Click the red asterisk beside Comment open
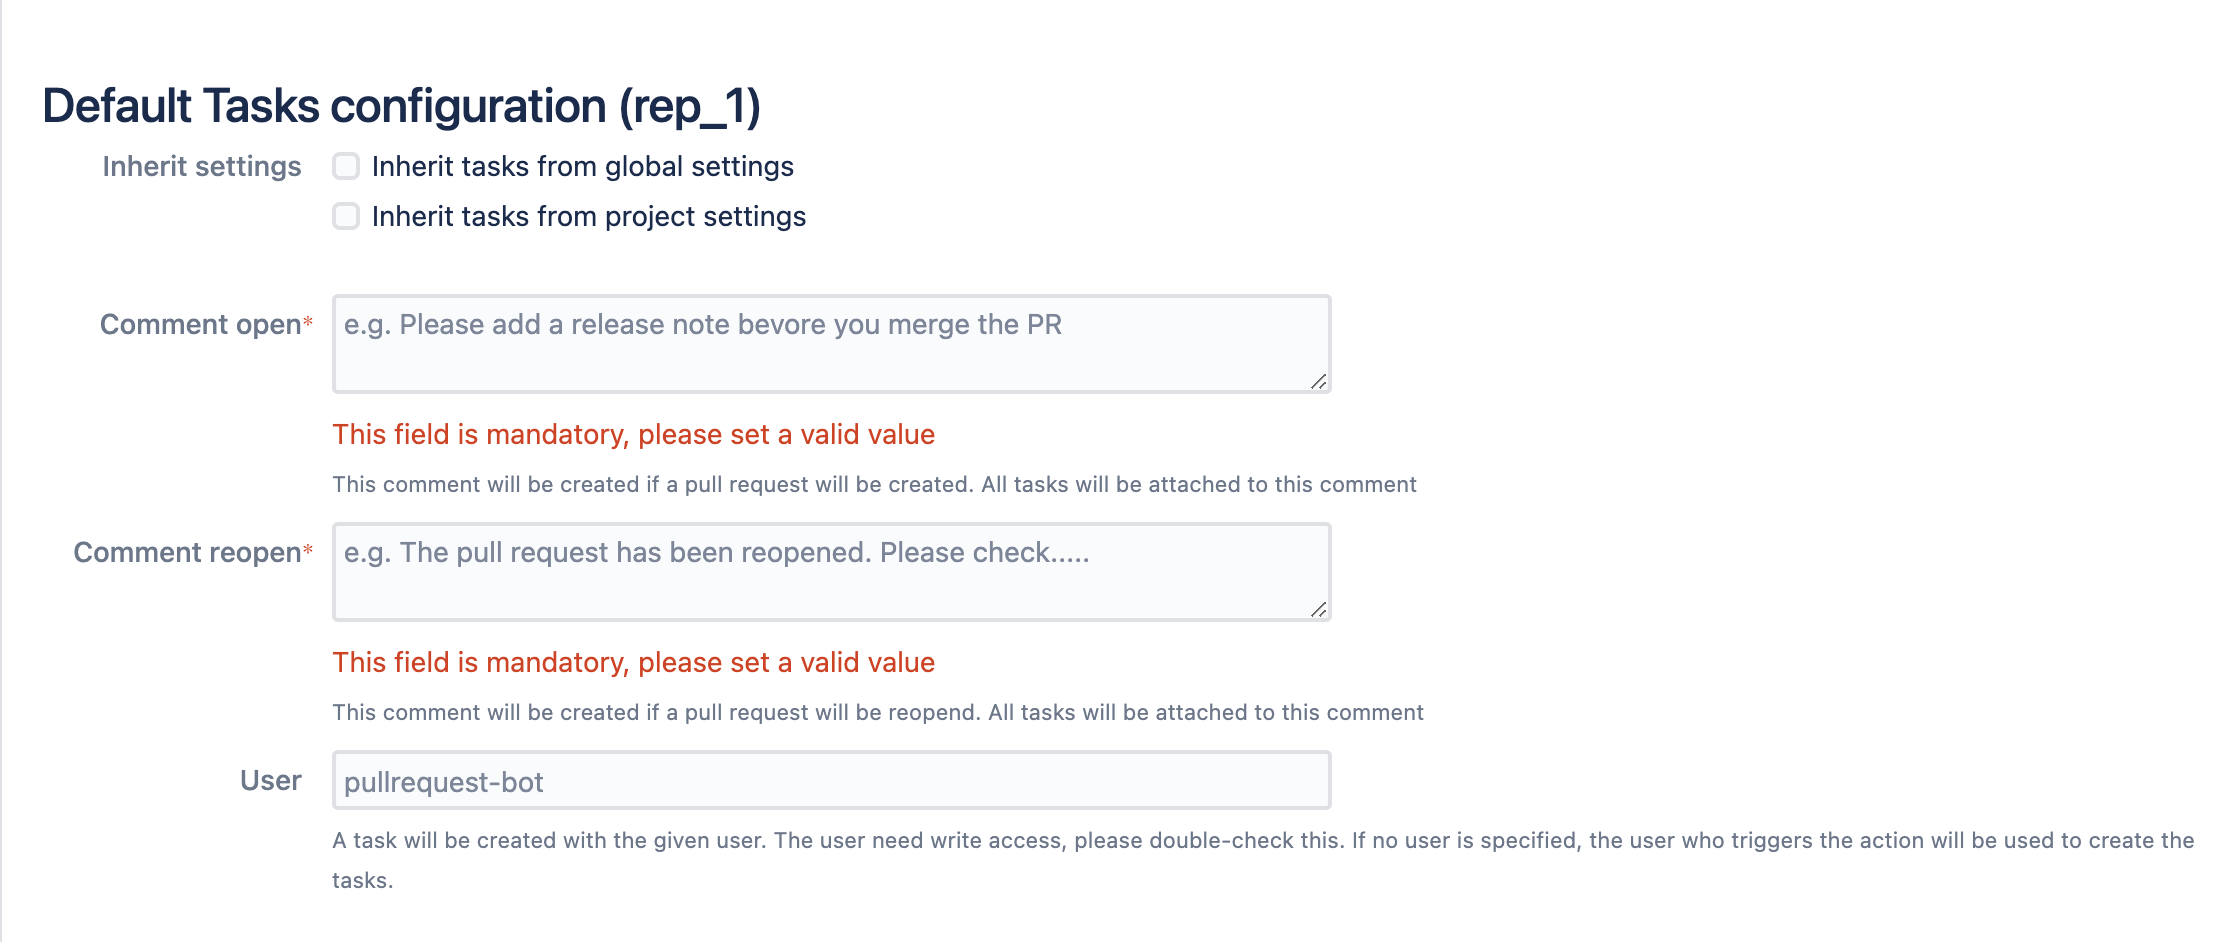The height and width of the screenshot is (942, 2220). pos(308,322)
